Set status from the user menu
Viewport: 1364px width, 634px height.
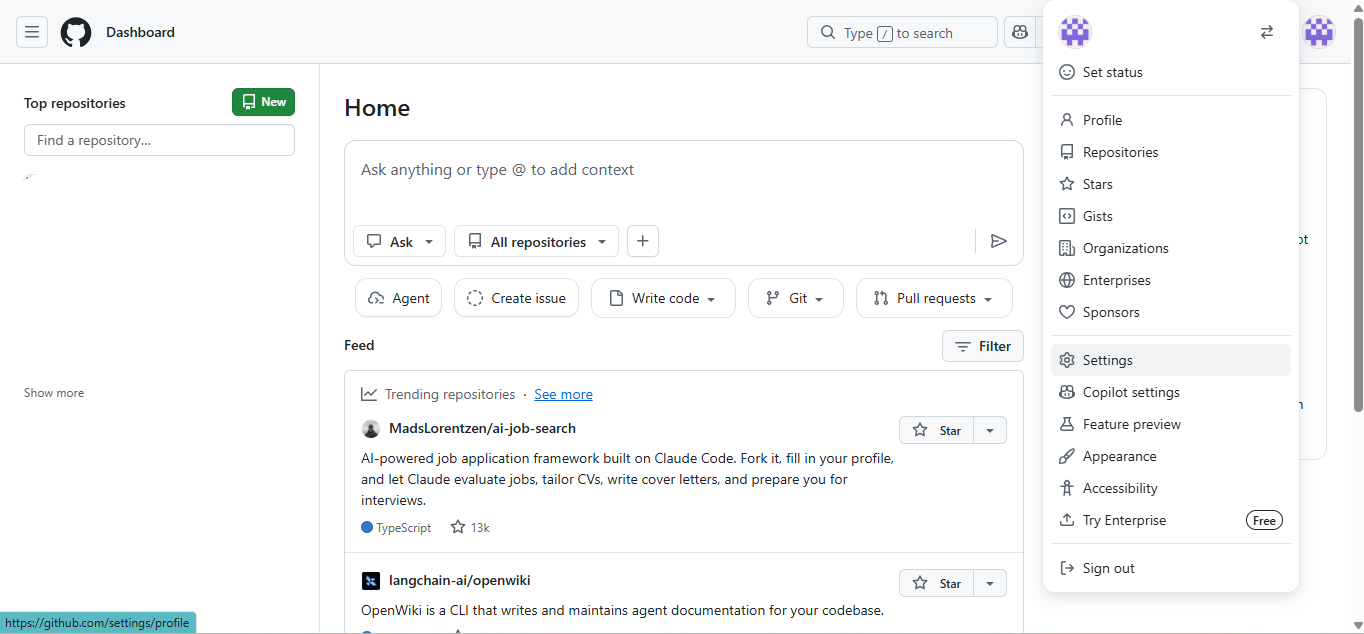click(x=1171, y=72)
